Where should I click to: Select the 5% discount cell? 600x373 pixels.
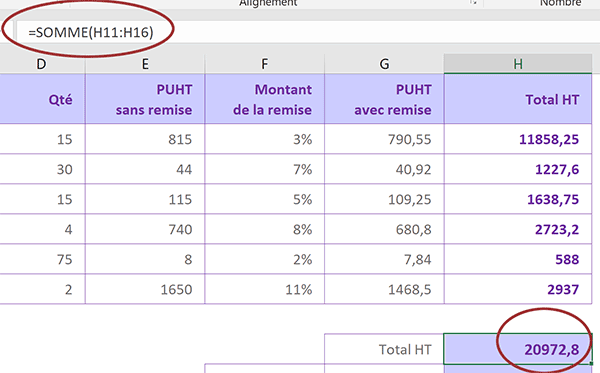[264, 199]
